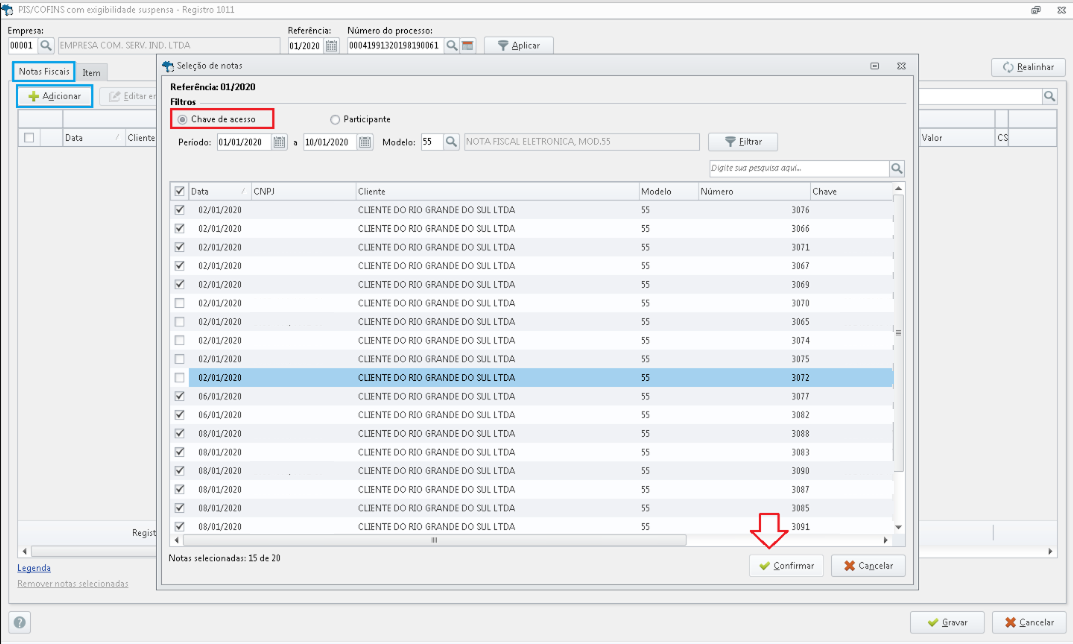The image size is (1073, 644).
Task: Open the Legenda link
Action: click(34, 568)
